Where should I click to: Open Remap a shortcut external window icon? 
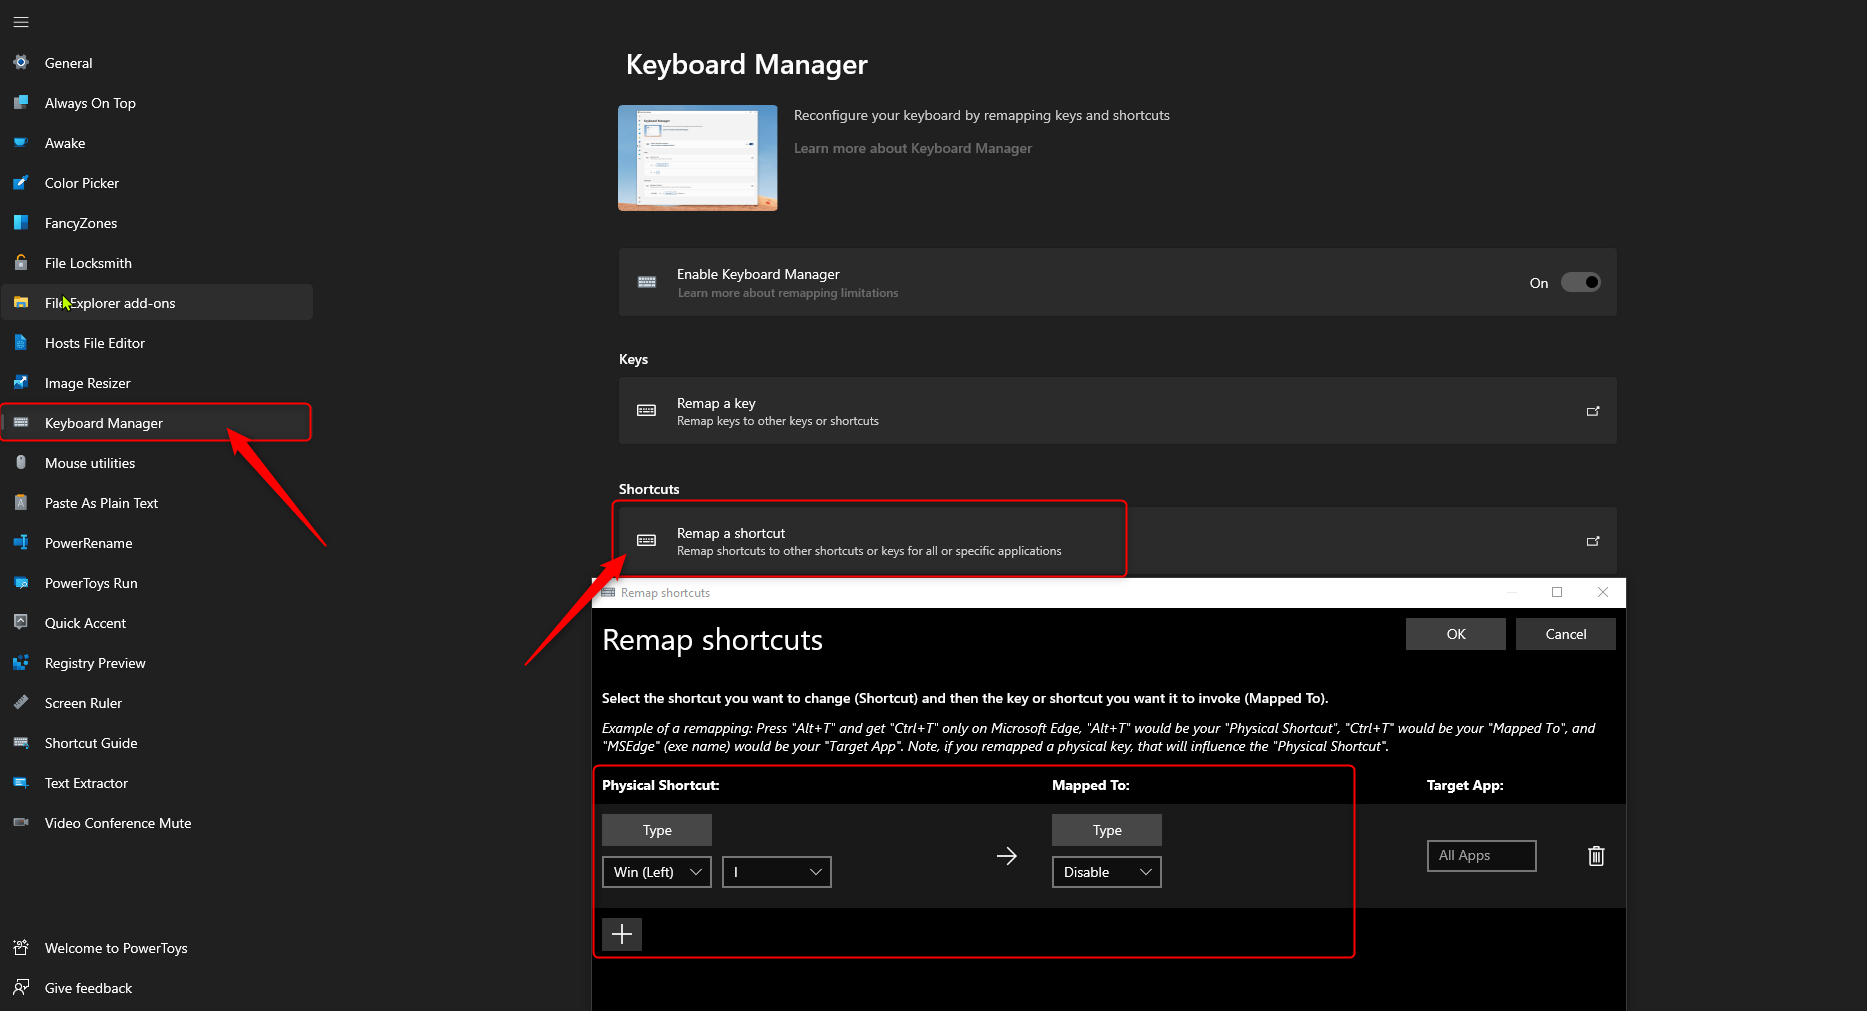pyautogui.click(x=1593, y=541)
